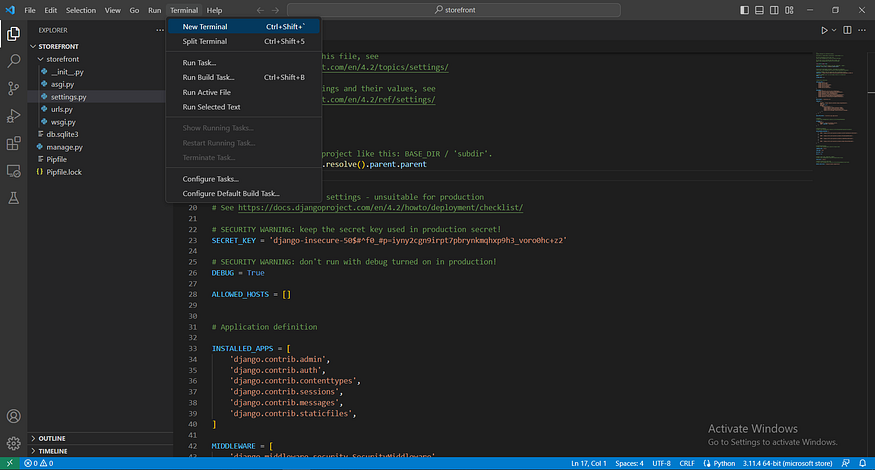Open the Accounts icon in activity bar
This screenshot has height=470, width=875.
(14, 416)
